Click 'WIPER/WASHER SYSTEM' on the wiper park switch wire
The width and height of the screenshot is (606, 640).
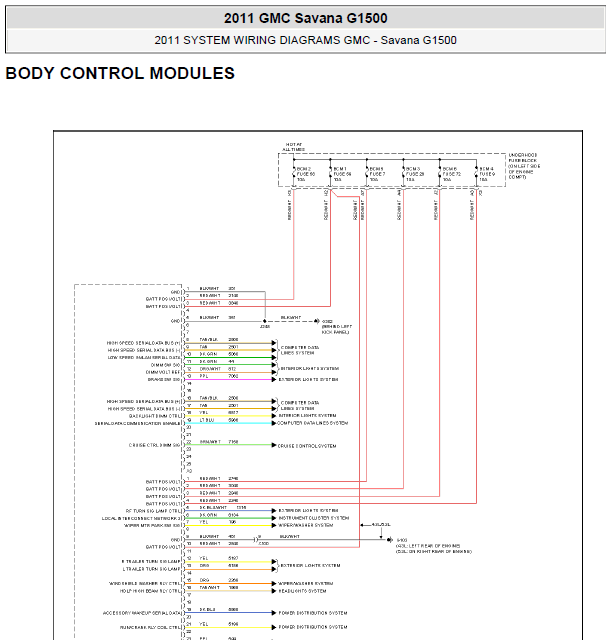pos(306,525)
